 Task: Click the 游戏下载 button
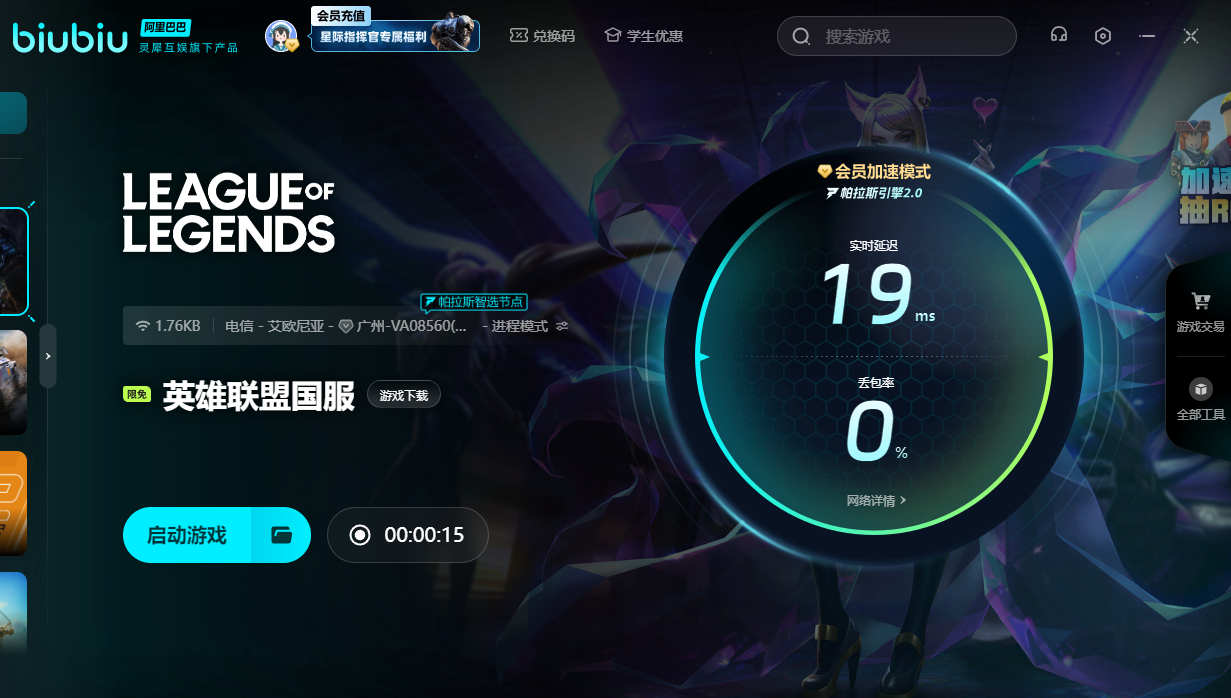(x=404, y=395)
